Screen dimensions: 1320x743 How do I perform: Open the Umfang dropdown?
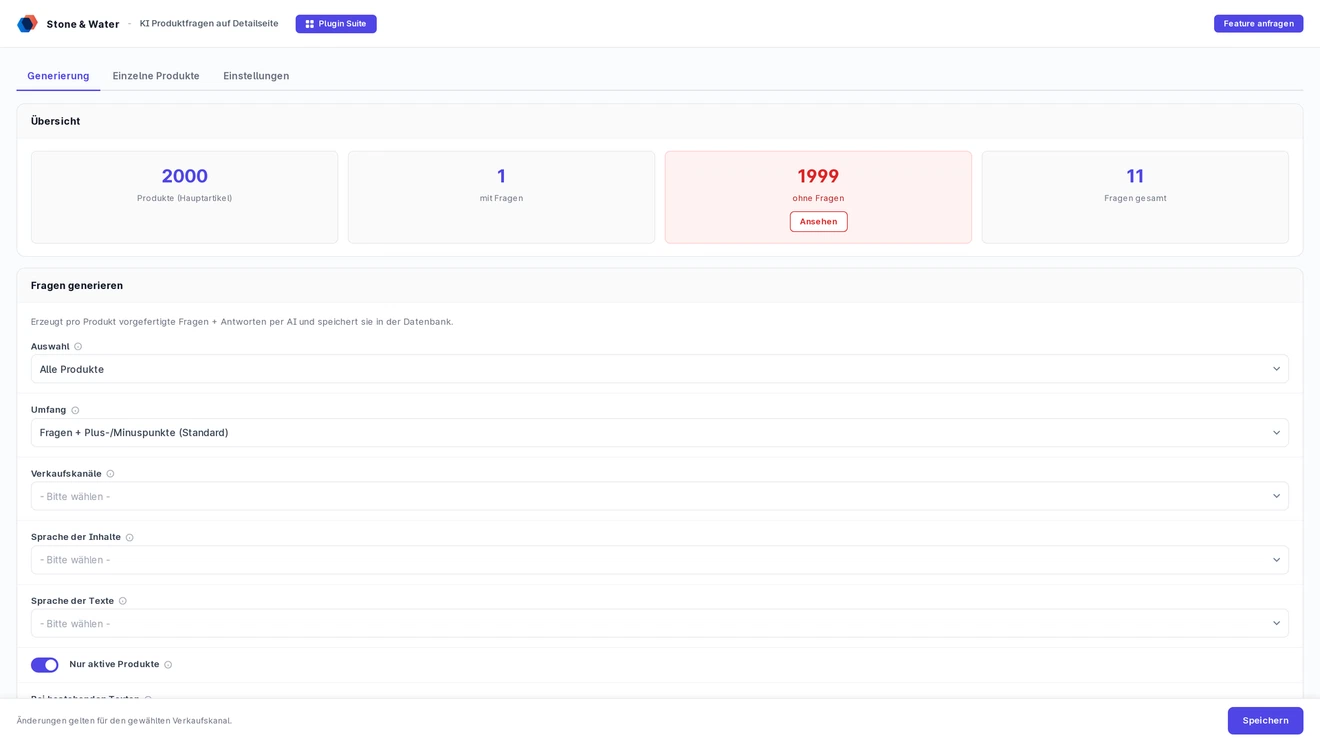(x=659, y=433)
